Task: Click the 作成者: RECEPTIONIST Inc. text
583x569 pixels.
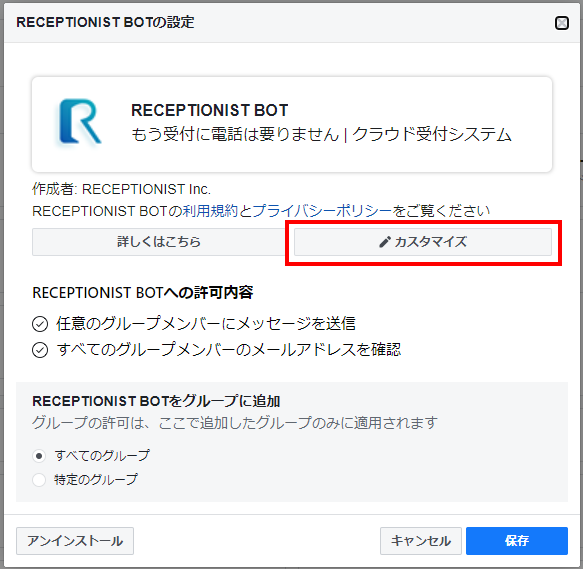Action: 121,189
